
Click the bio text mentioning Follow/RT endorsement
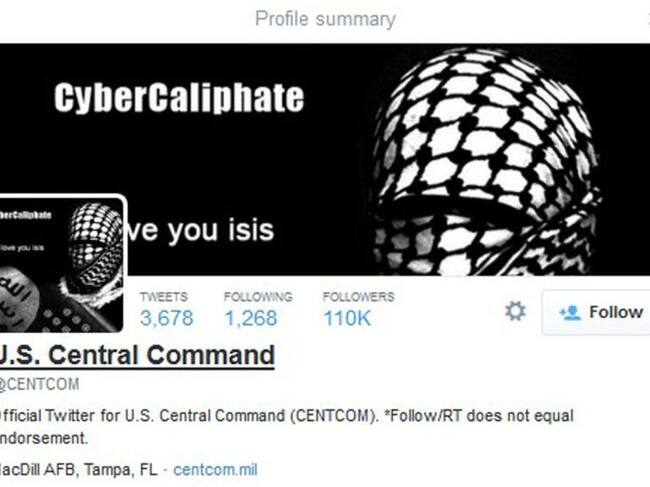tap(287, 427)
